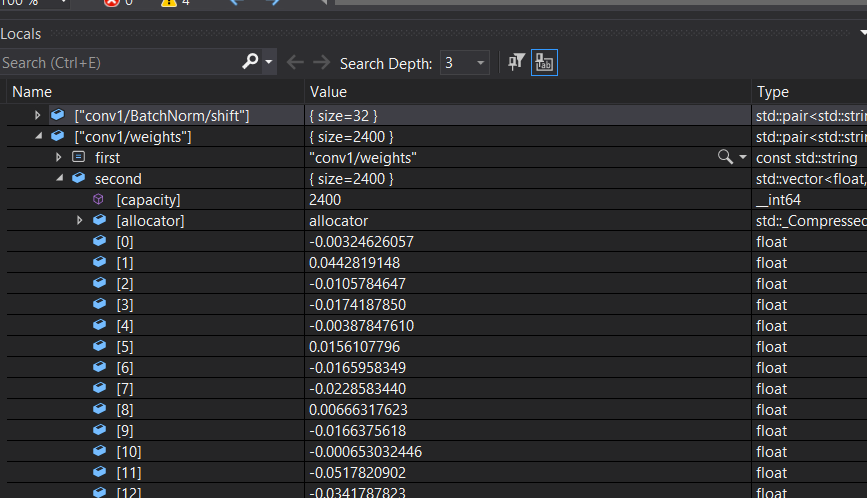
Task: Click the Type column header
Action: 773,92
